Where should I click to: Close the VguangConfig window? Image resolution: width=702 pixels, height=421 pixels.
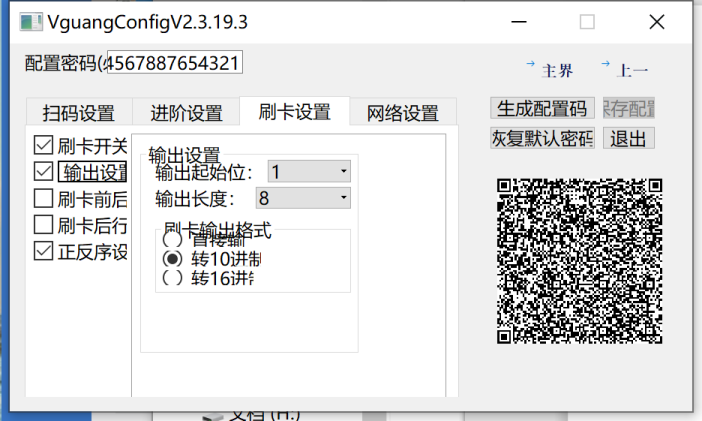pyautogui.click(x=657, y=22)
